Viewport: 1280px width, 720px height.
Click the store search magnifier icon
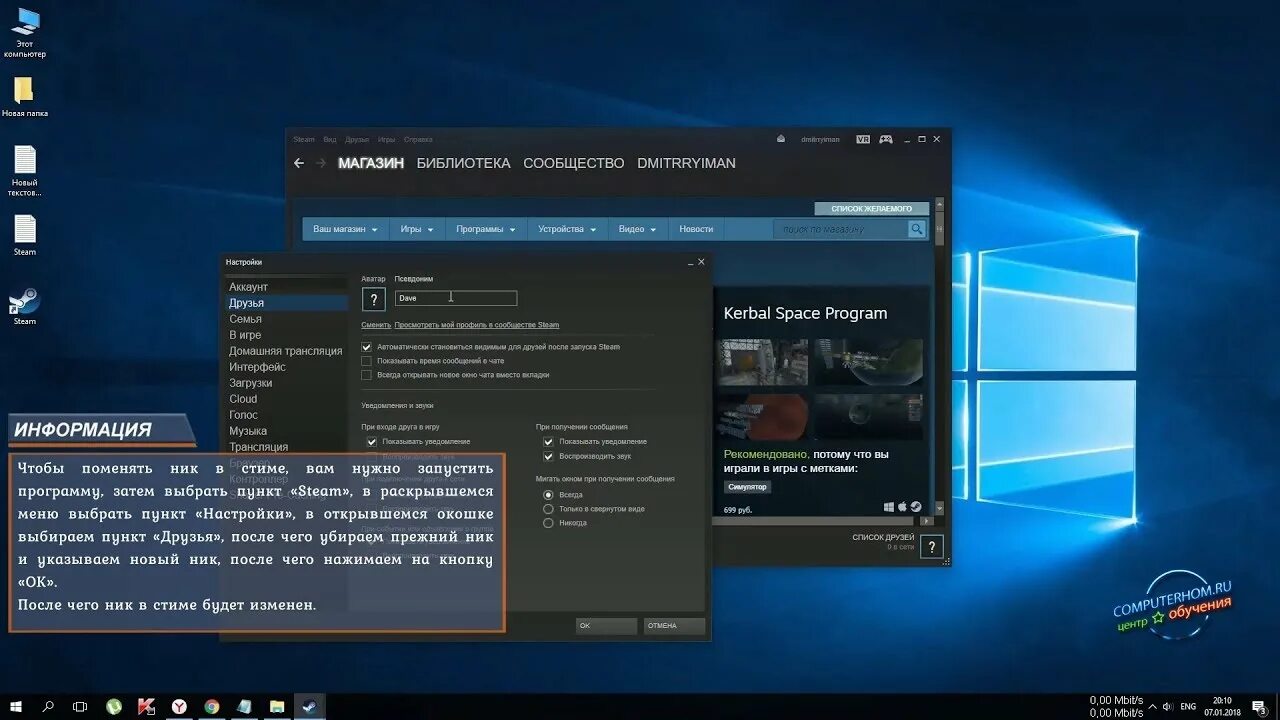917,229
